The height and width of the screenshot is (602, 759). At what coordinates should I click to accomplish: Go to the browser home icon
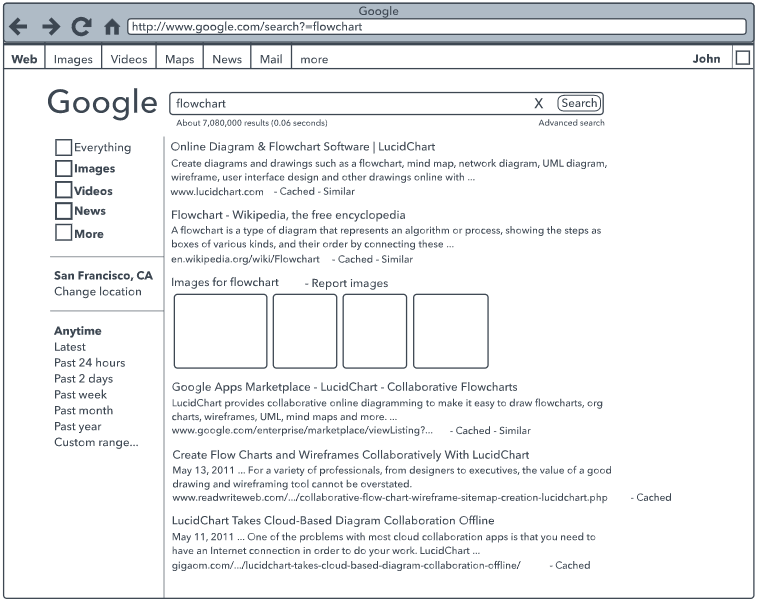(112, 27)
